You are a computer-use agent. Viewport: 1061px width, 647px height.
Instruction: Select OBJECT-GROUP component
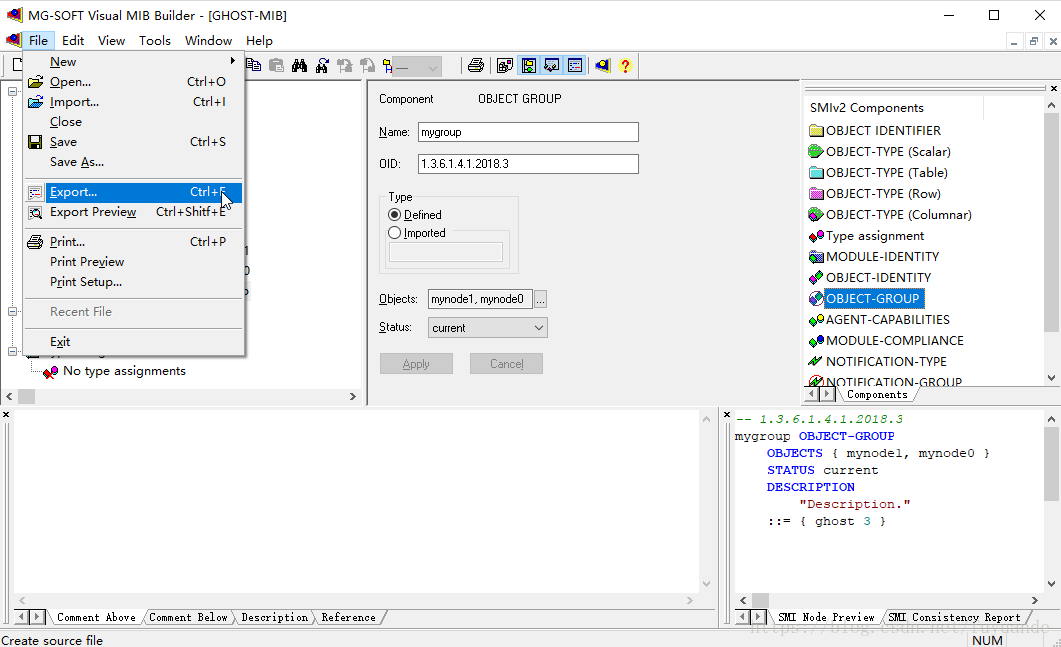pos(866,298)
